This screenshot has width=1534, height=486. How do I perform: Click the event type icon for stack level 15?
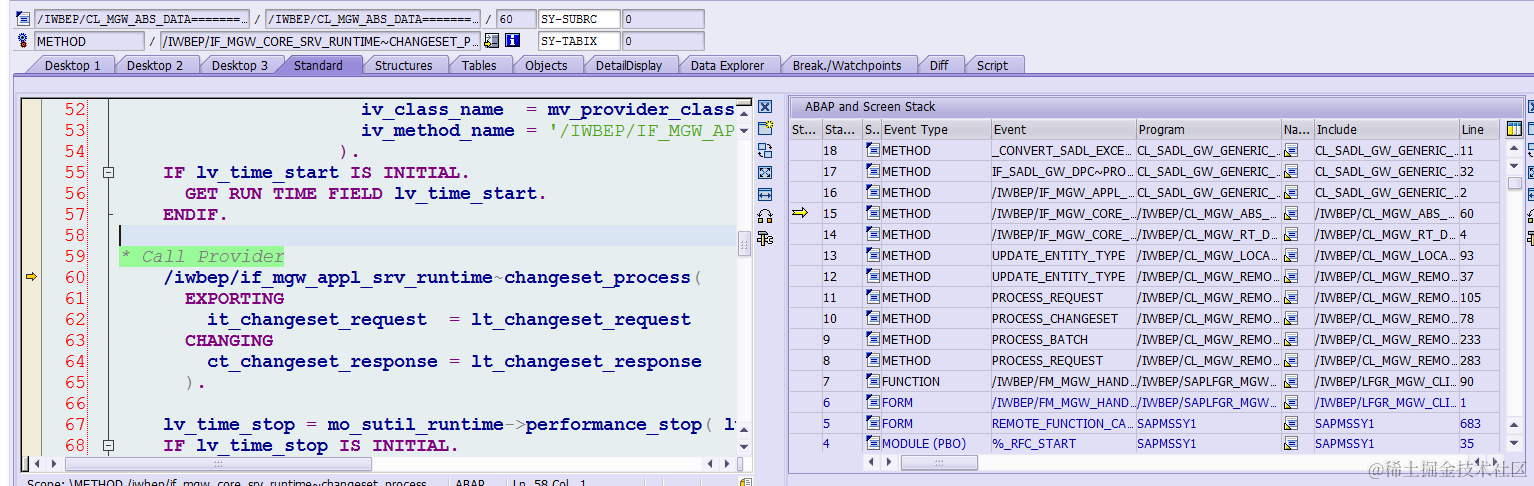[873, 213]
